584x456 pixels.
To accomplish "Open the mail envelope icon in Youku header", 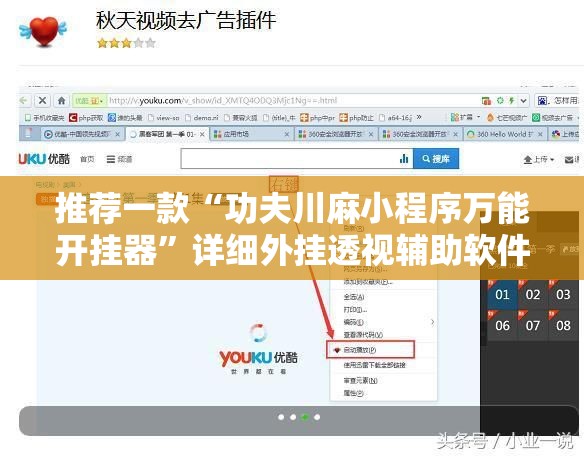I will coord(570,160).
